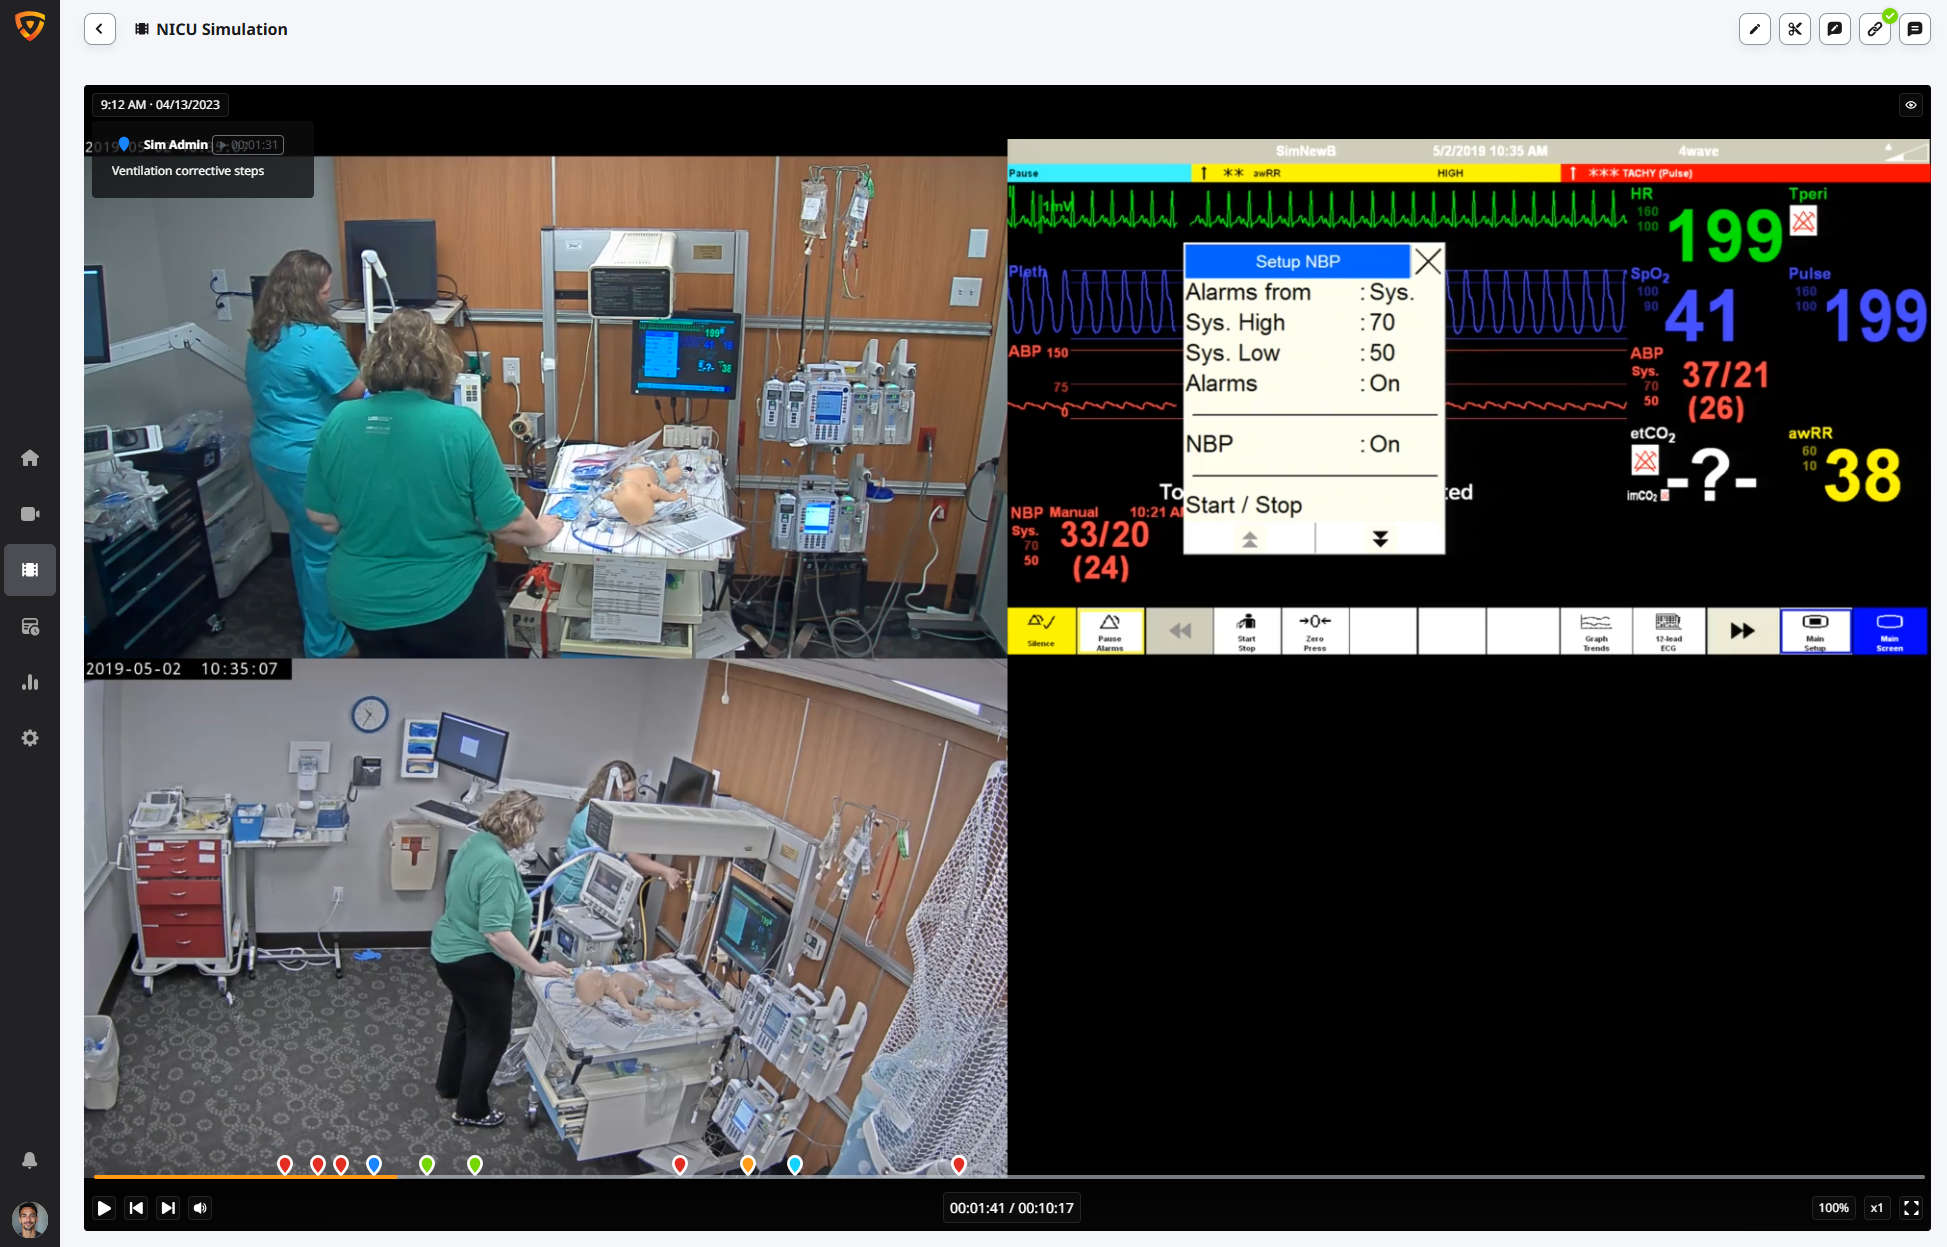This screenshot has height=1247, width=1947.
Task: Open the video camera sidebar section
Action: point(30,514)
